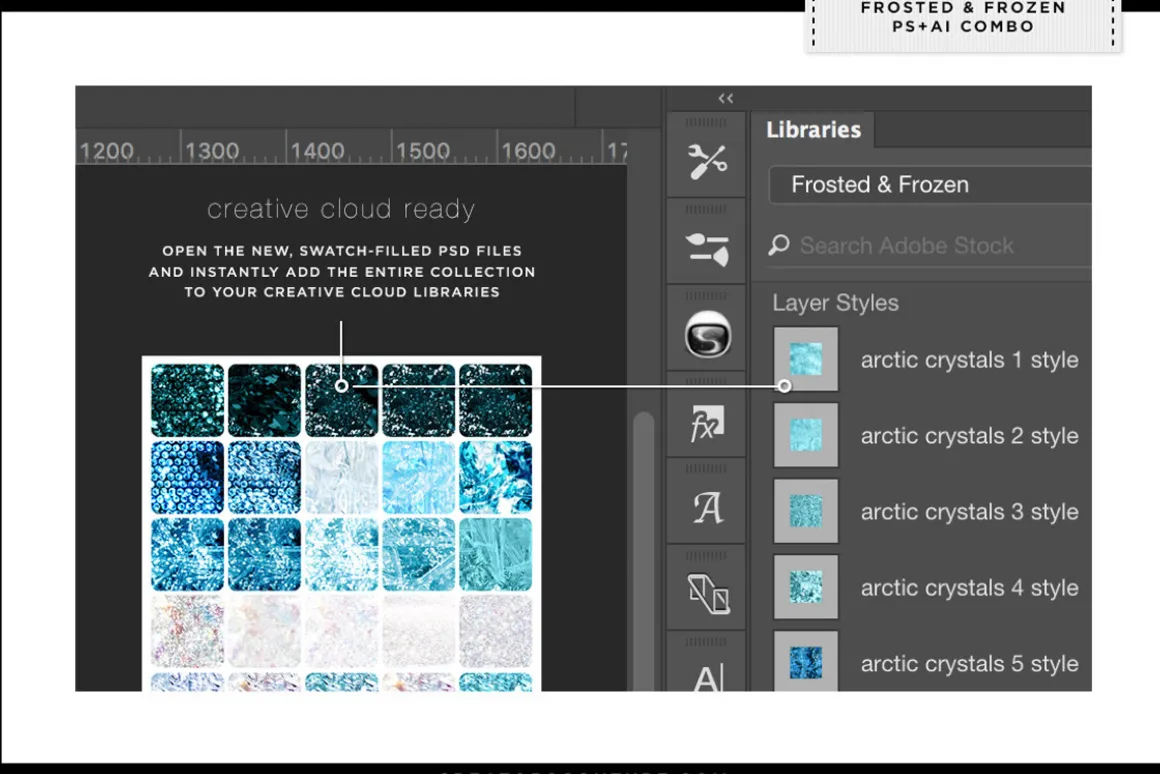Click iridescent glitter swatch, first in fourth row
Image resolution: width=1160 pixels, height=774 pixels.
187,631
